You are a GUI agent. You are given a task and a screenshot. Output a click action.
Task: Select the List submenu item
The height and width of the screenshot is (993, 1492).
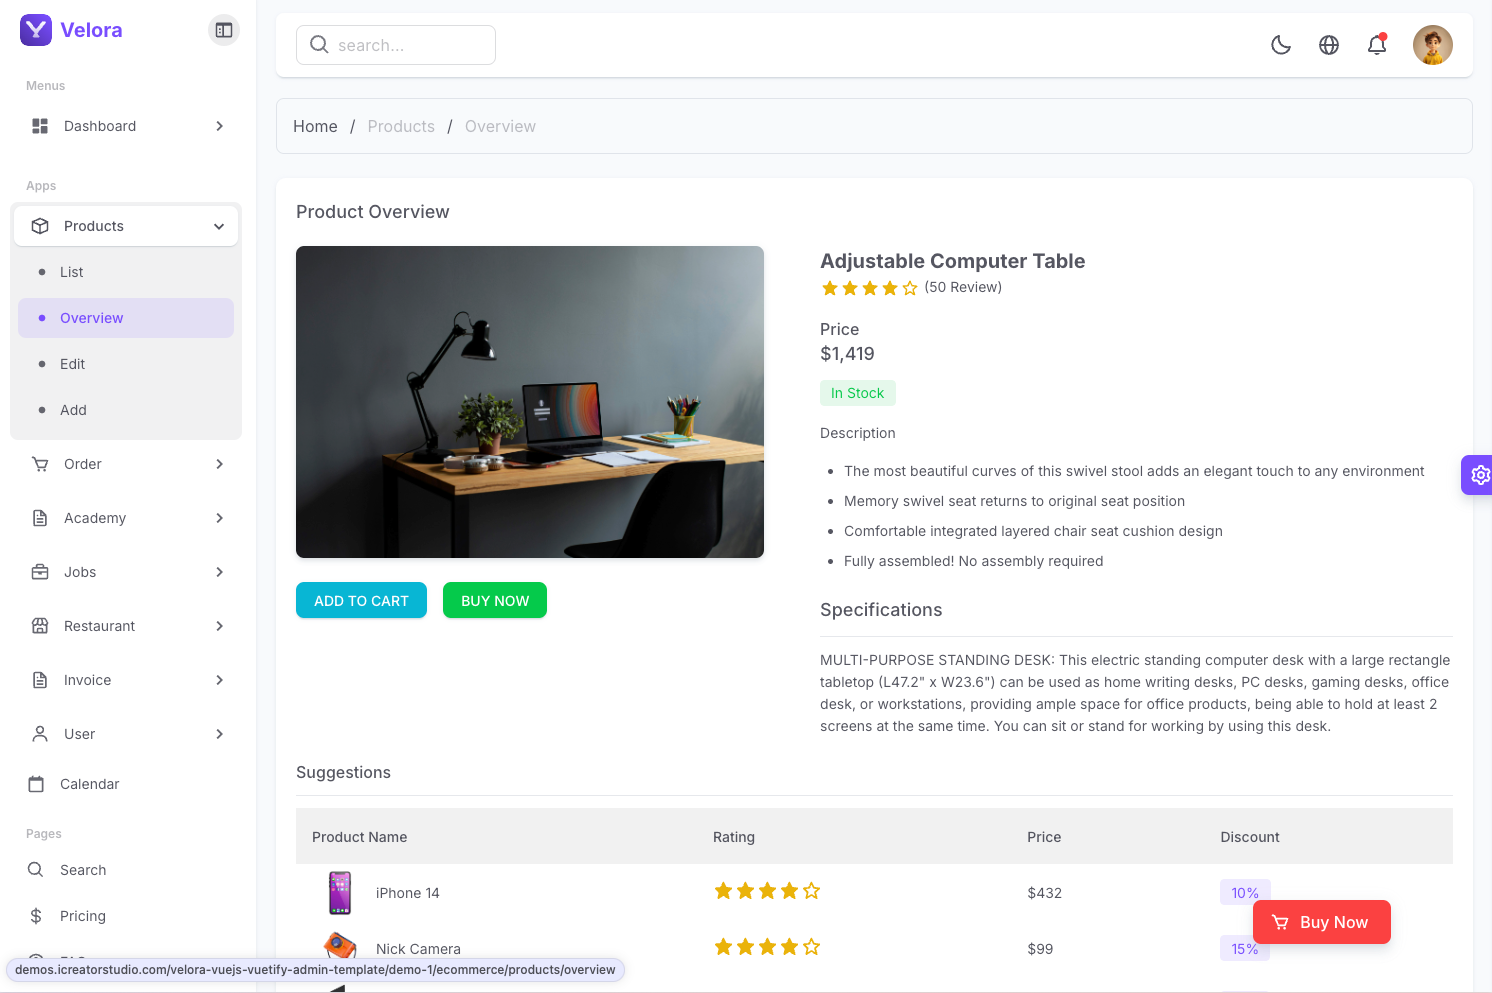point(72,272)
